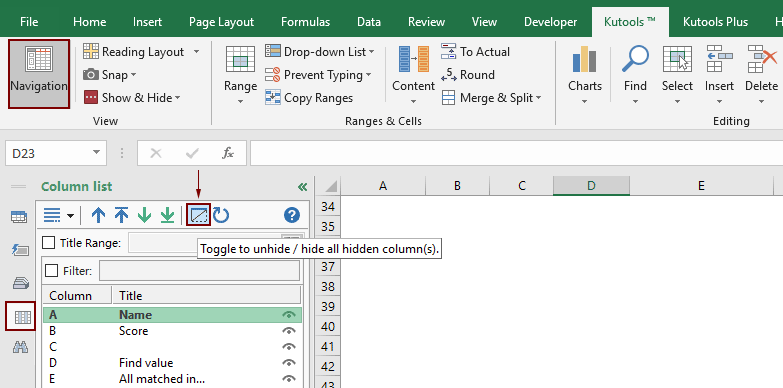Toggle visibility eye for column A Name
Image resolution: width=783 pixels, height=388 pixels.
click(289, 315)
